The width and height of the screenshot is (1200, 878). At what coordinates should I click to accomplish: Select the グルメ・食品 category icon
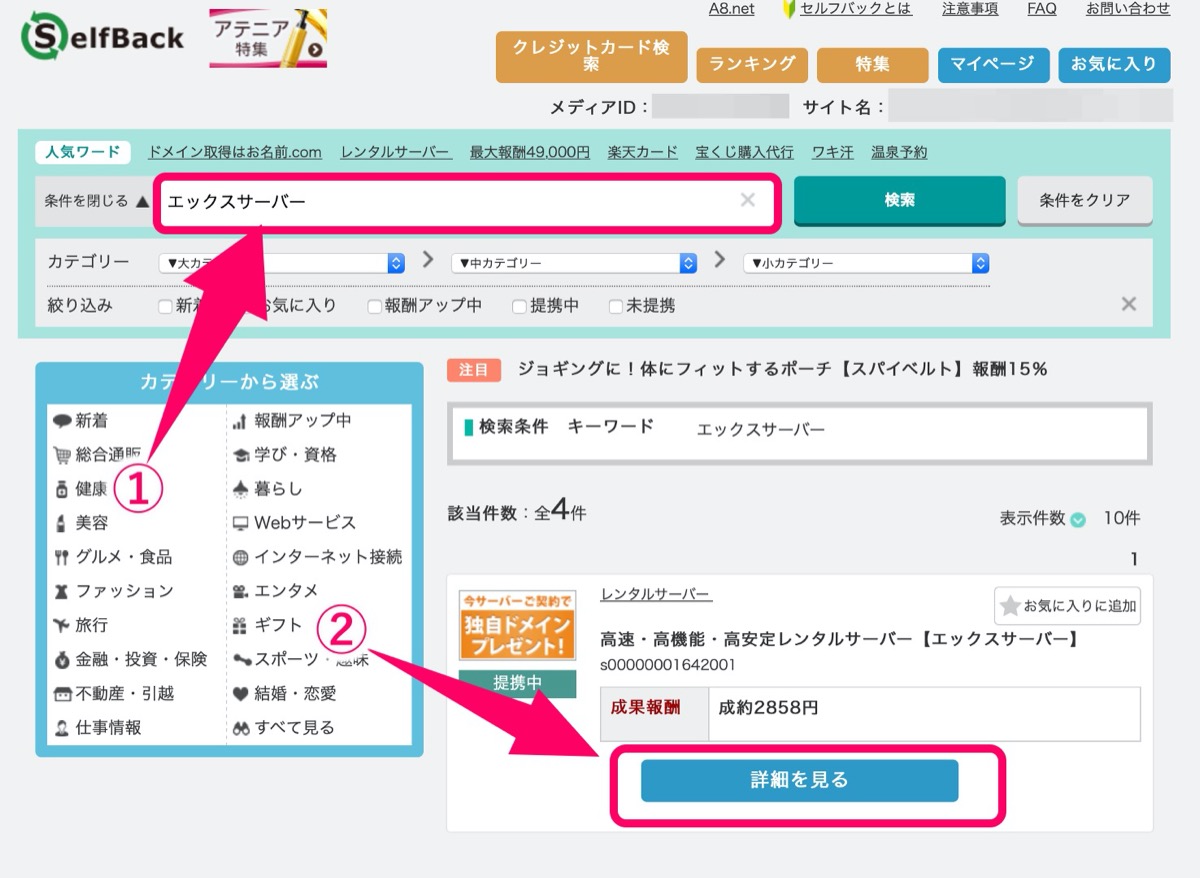click(x=62, y=557)
